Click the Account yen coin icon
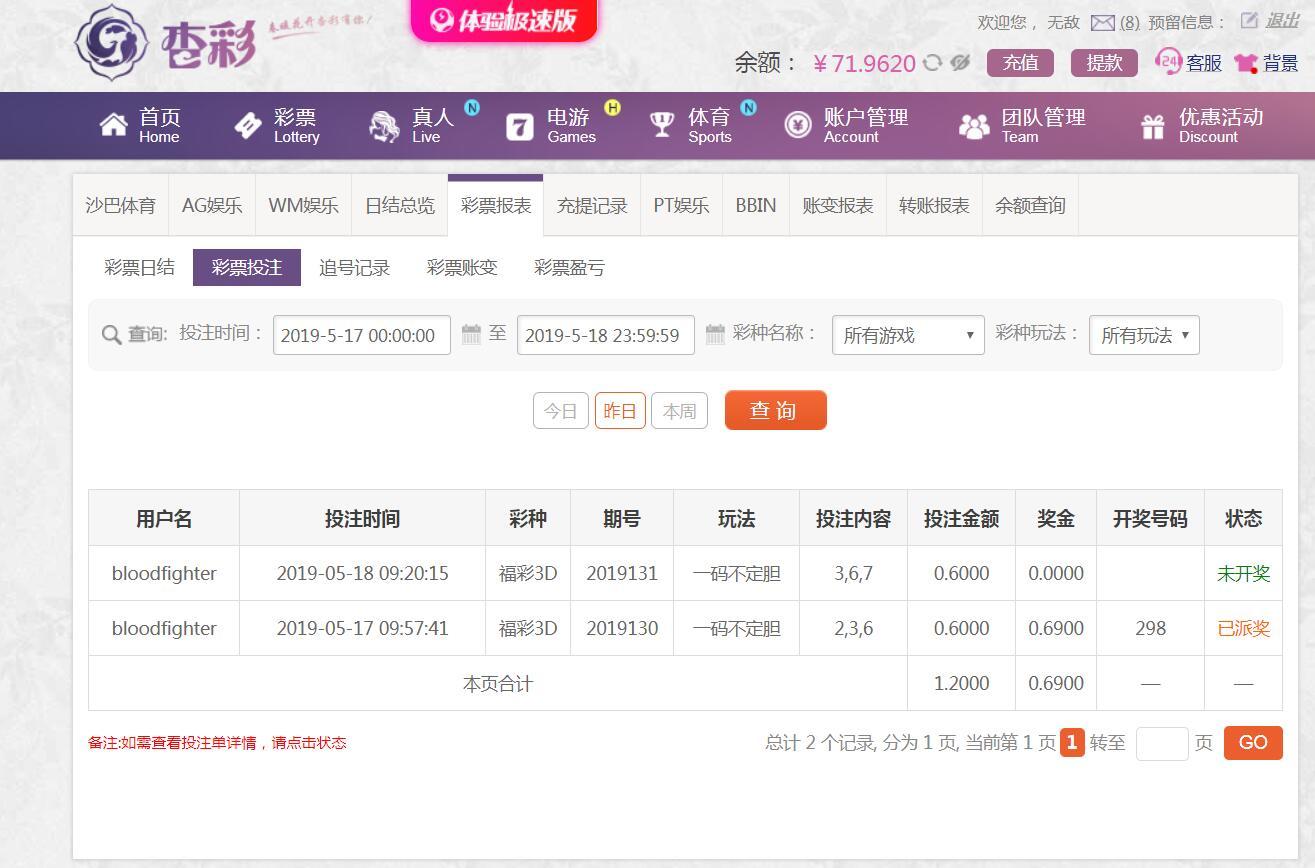 point(797,125)
